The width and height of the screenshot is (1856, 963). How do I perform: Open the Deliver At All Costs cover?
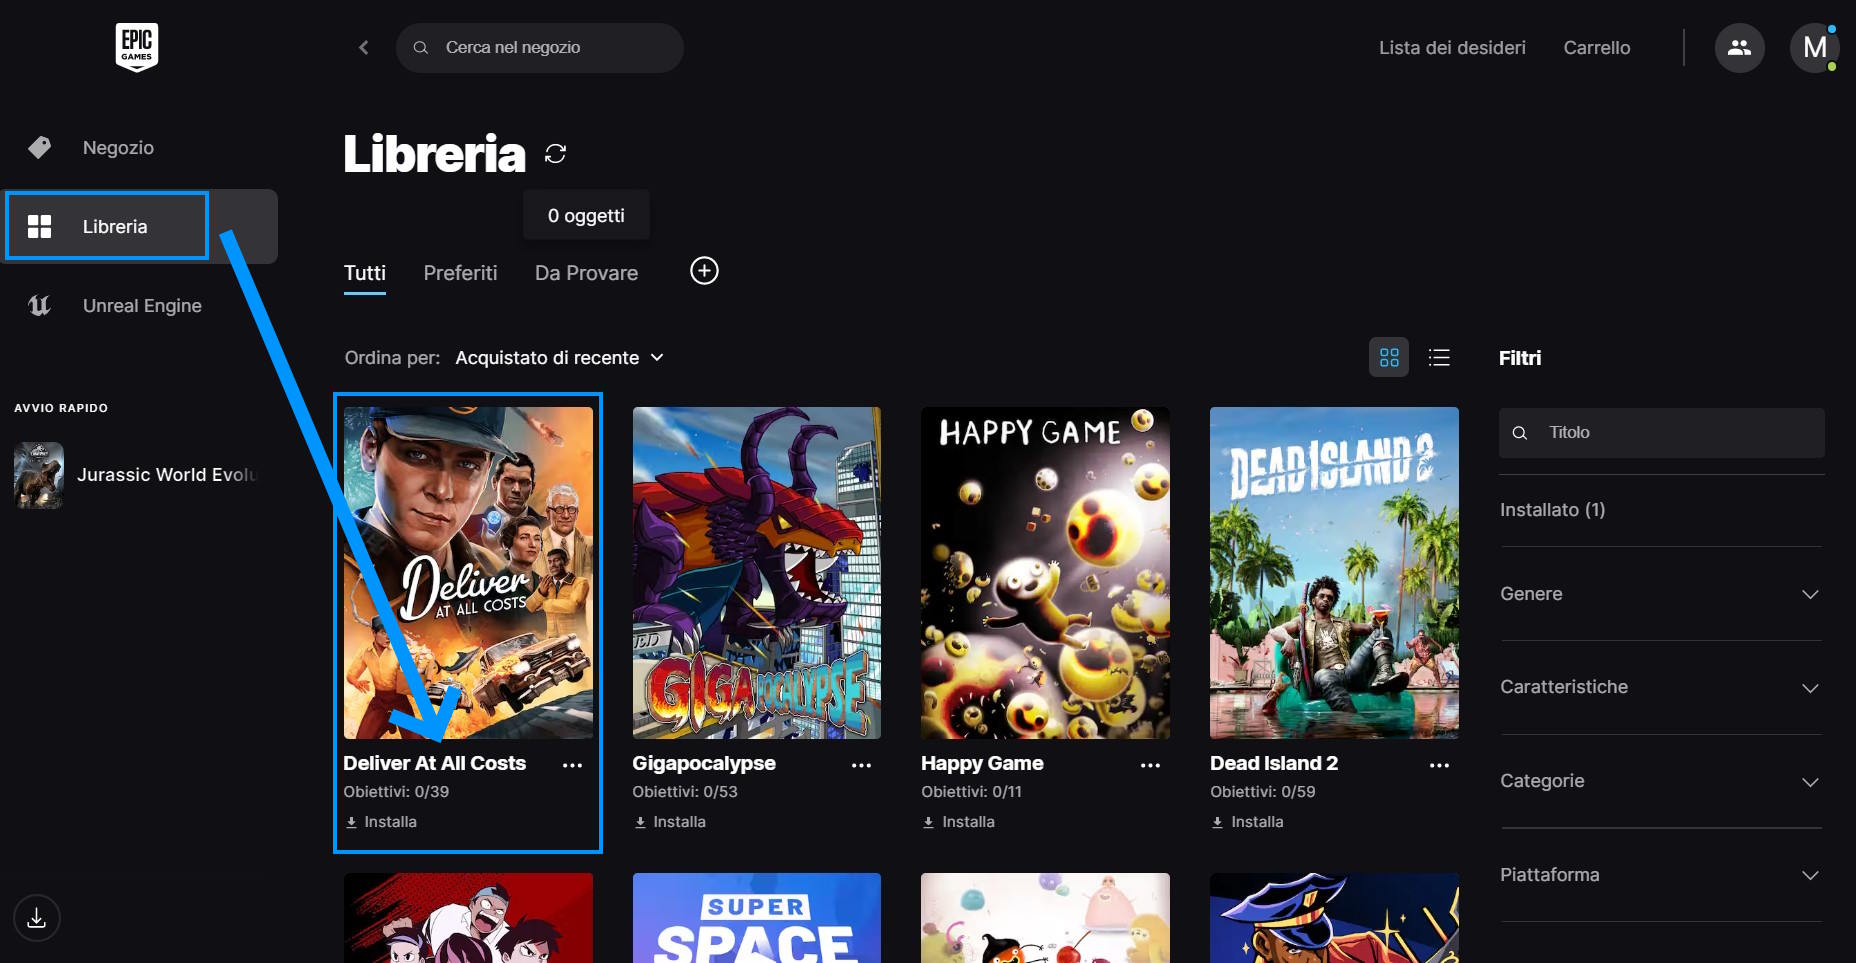pyautogui.click(x=468, y=573)
